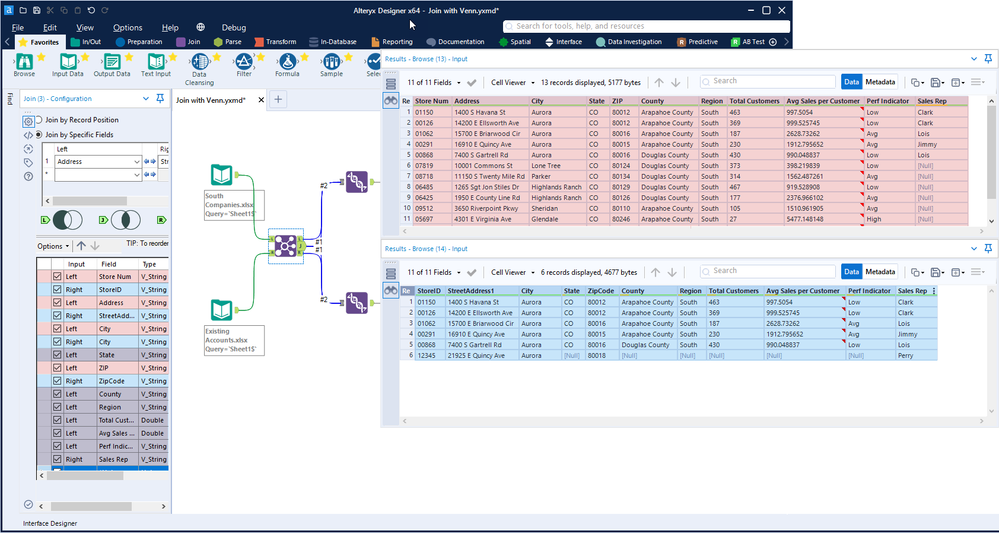Uncheck the Right Sales Rep field checkbox

57,459
